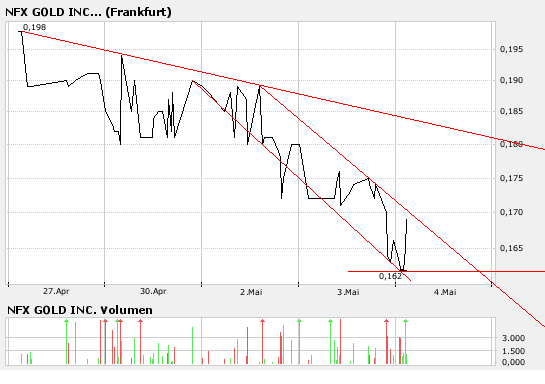Click the 2.Mai date label

point(251,292)
